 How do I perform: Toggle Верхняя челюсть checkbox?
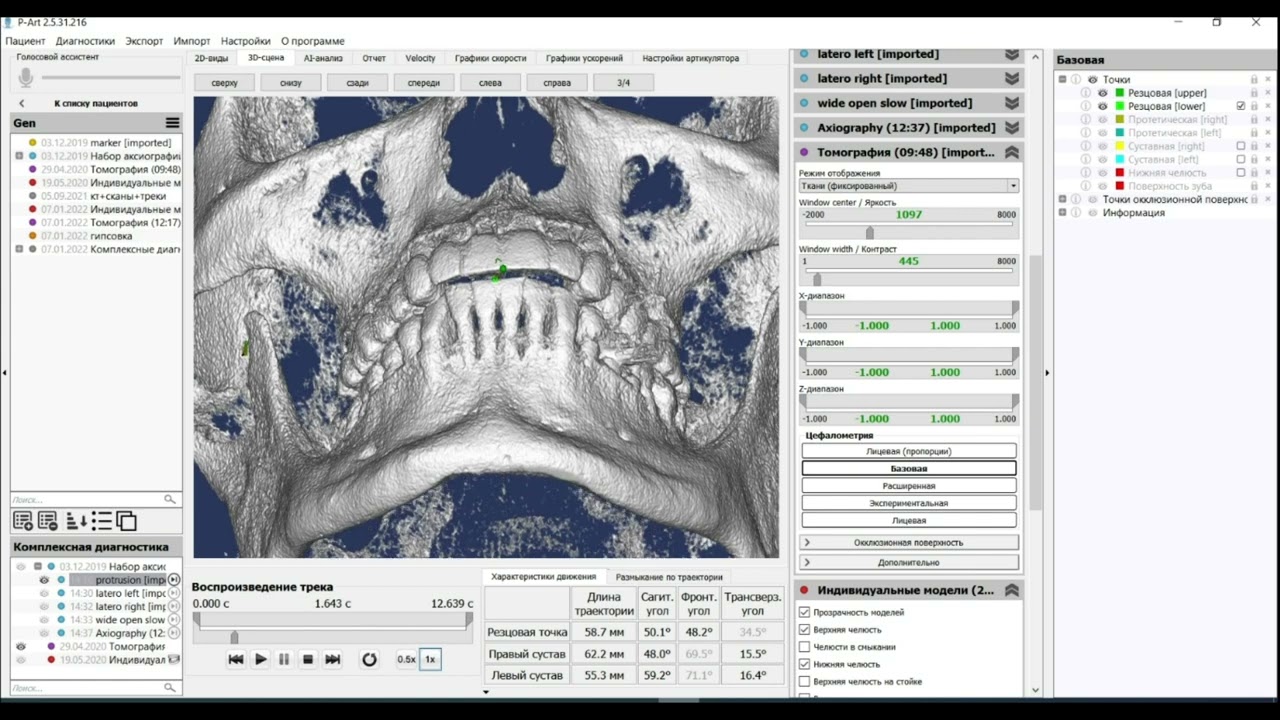pyautogui.click(x=804, y=630)
